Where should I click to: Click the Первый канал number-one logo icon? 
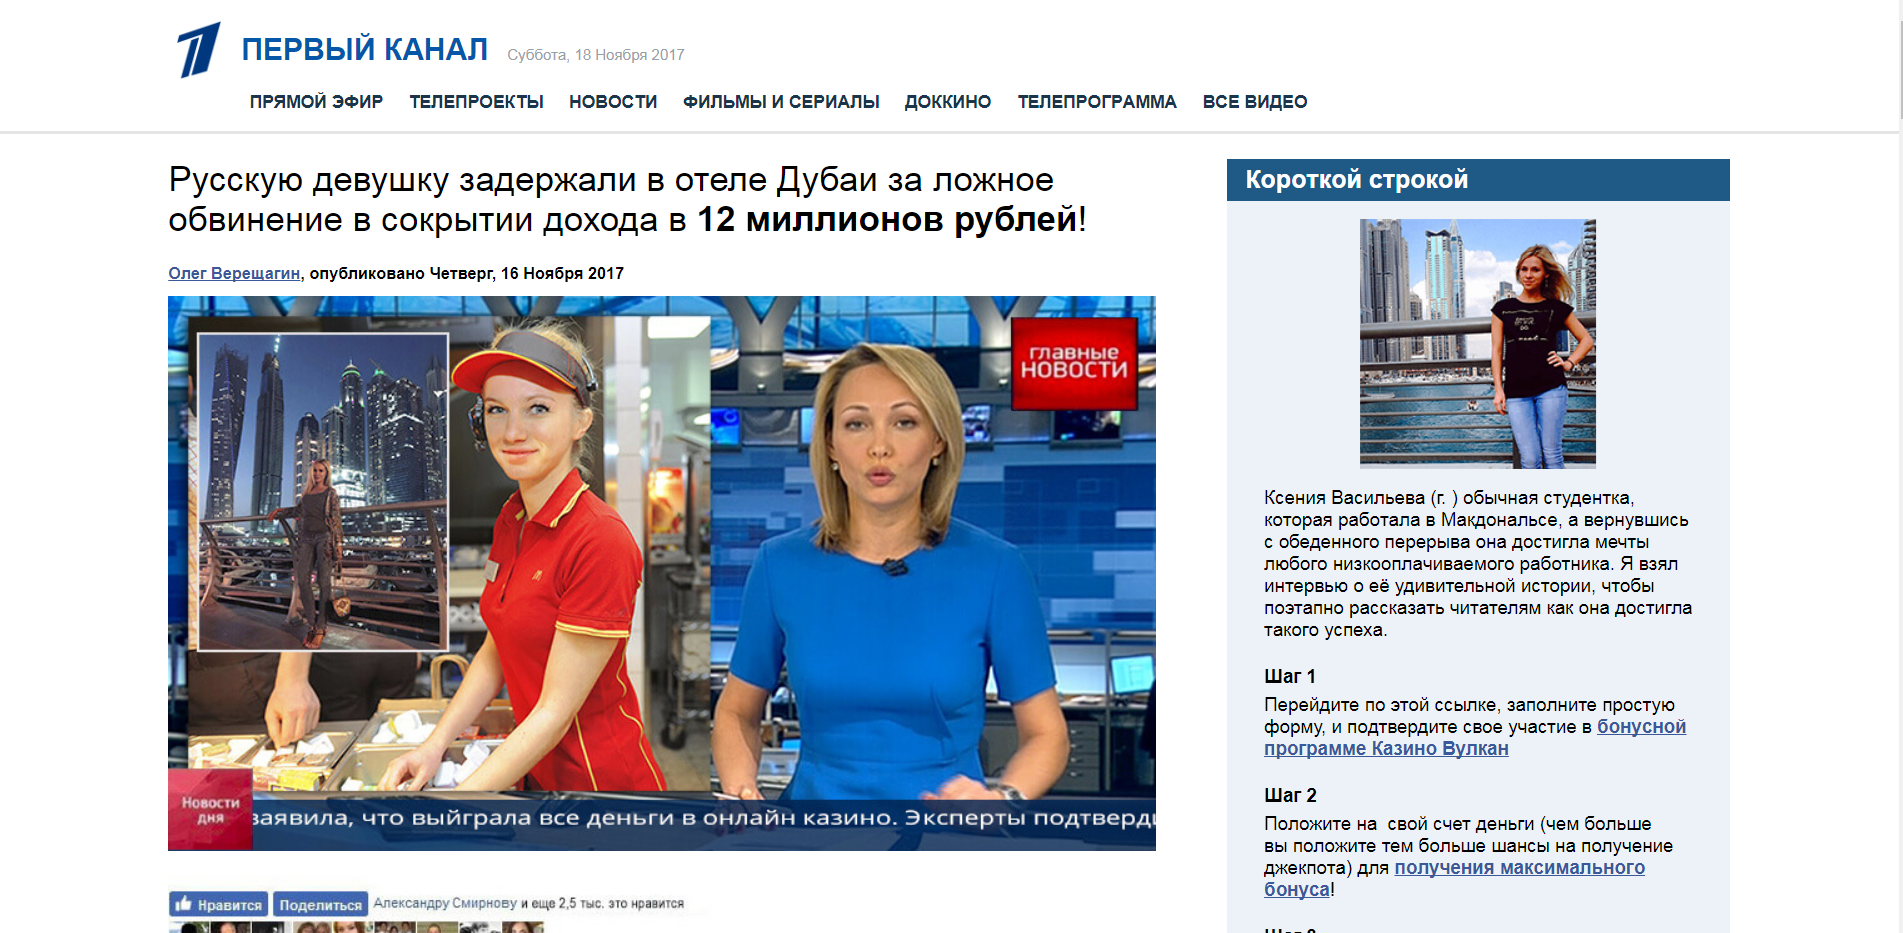point(199,50)
